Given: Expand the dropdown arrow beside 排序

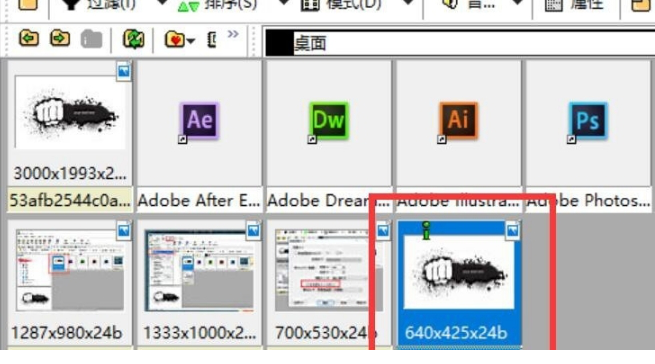Looking at the screenshot, I should [x=284, y=3].
